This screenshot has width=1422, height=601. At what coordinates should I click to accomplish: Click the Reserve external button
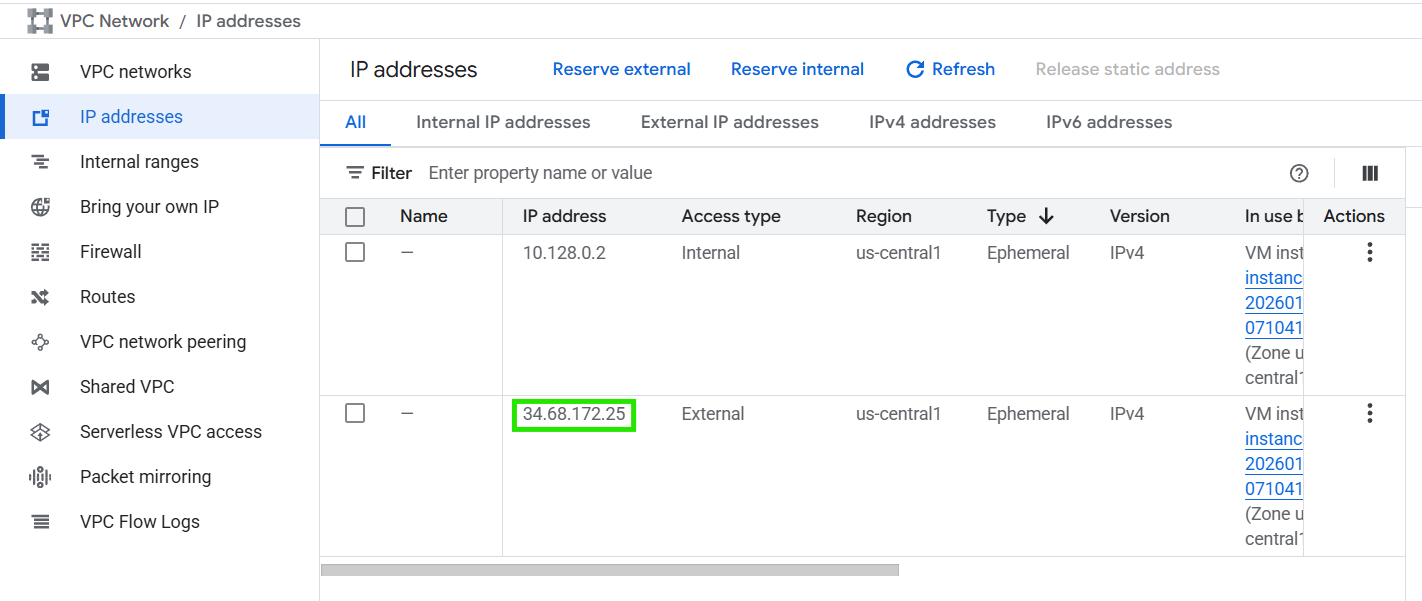point(621,69)
